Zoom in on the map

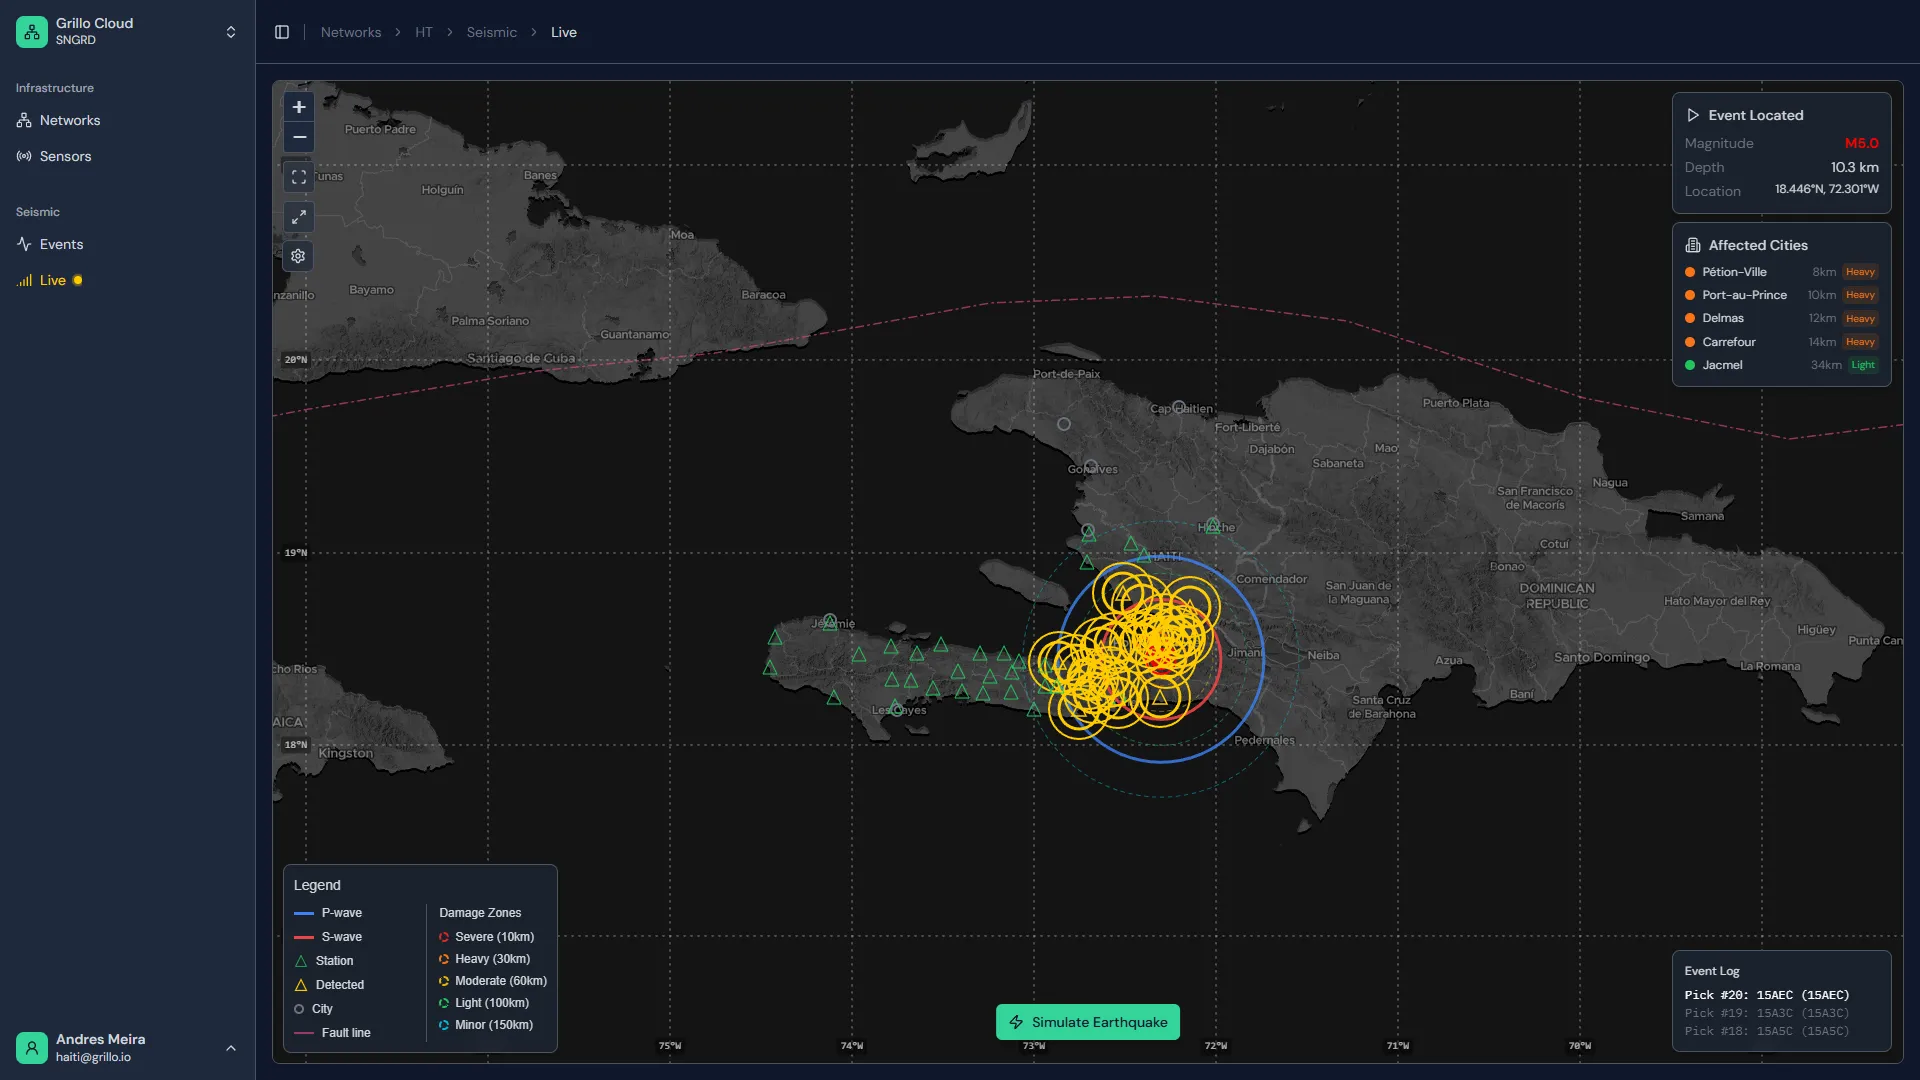coord(298,107)
